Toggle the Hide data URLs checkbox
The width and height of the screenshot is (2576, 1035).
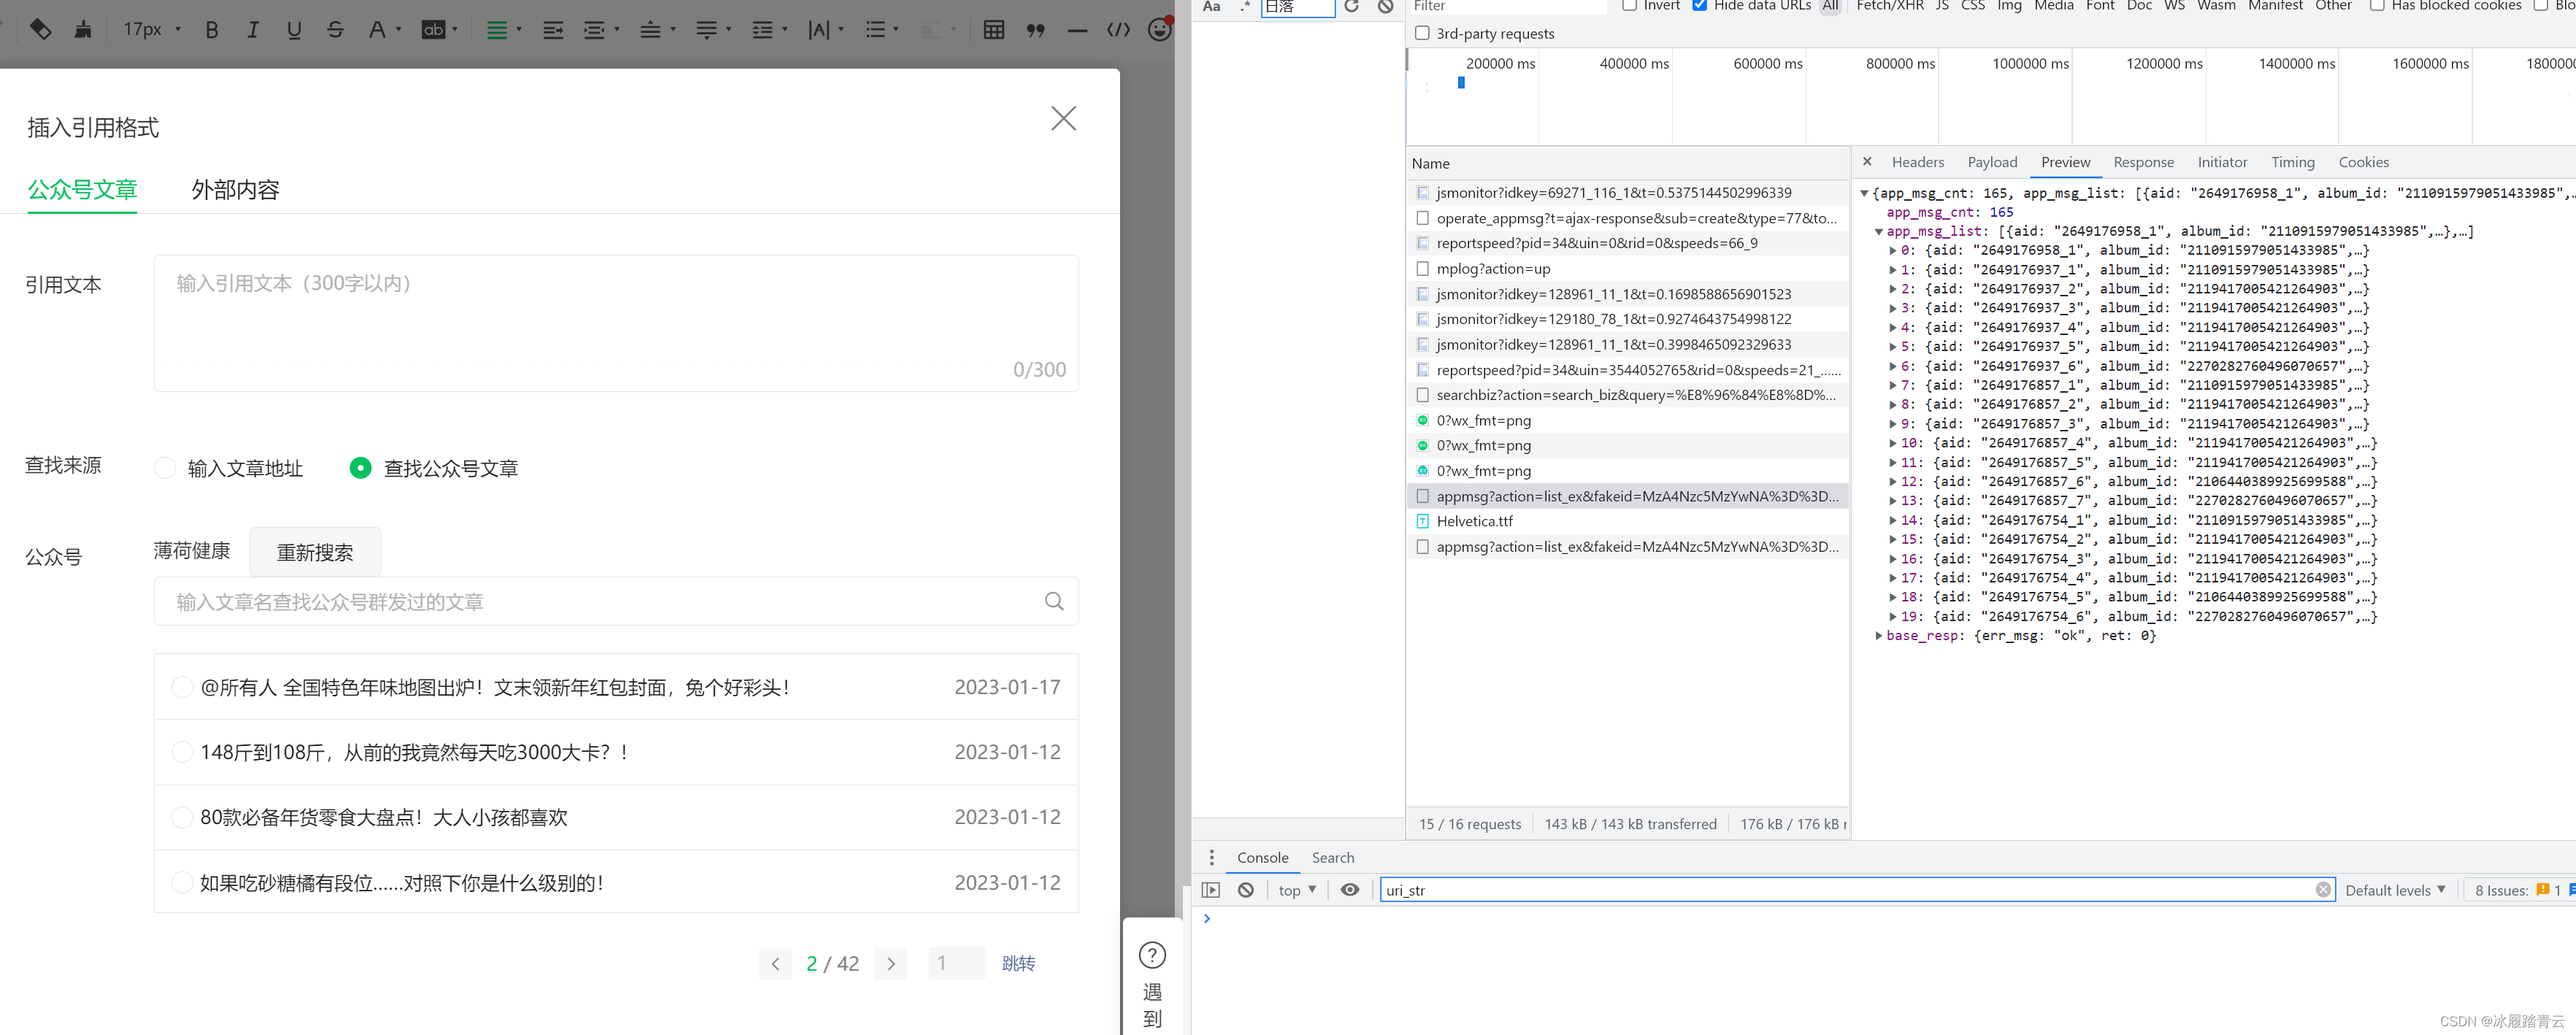1695,8
